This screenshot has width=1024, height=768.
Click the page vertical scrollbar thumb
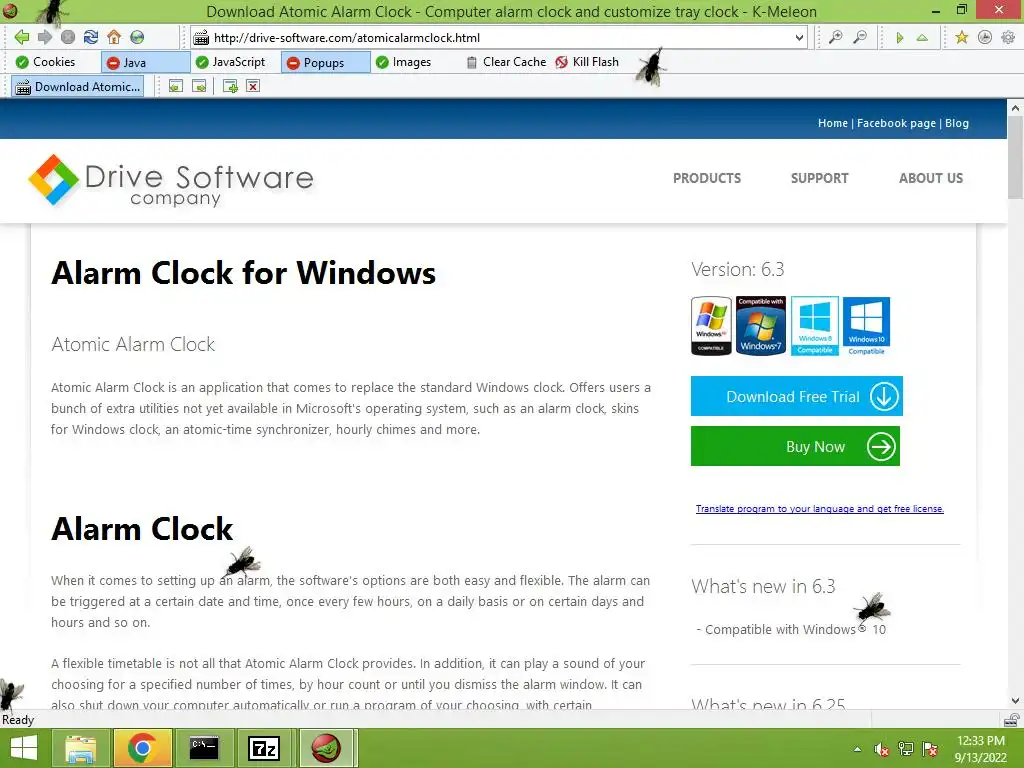coord(1015,157)
